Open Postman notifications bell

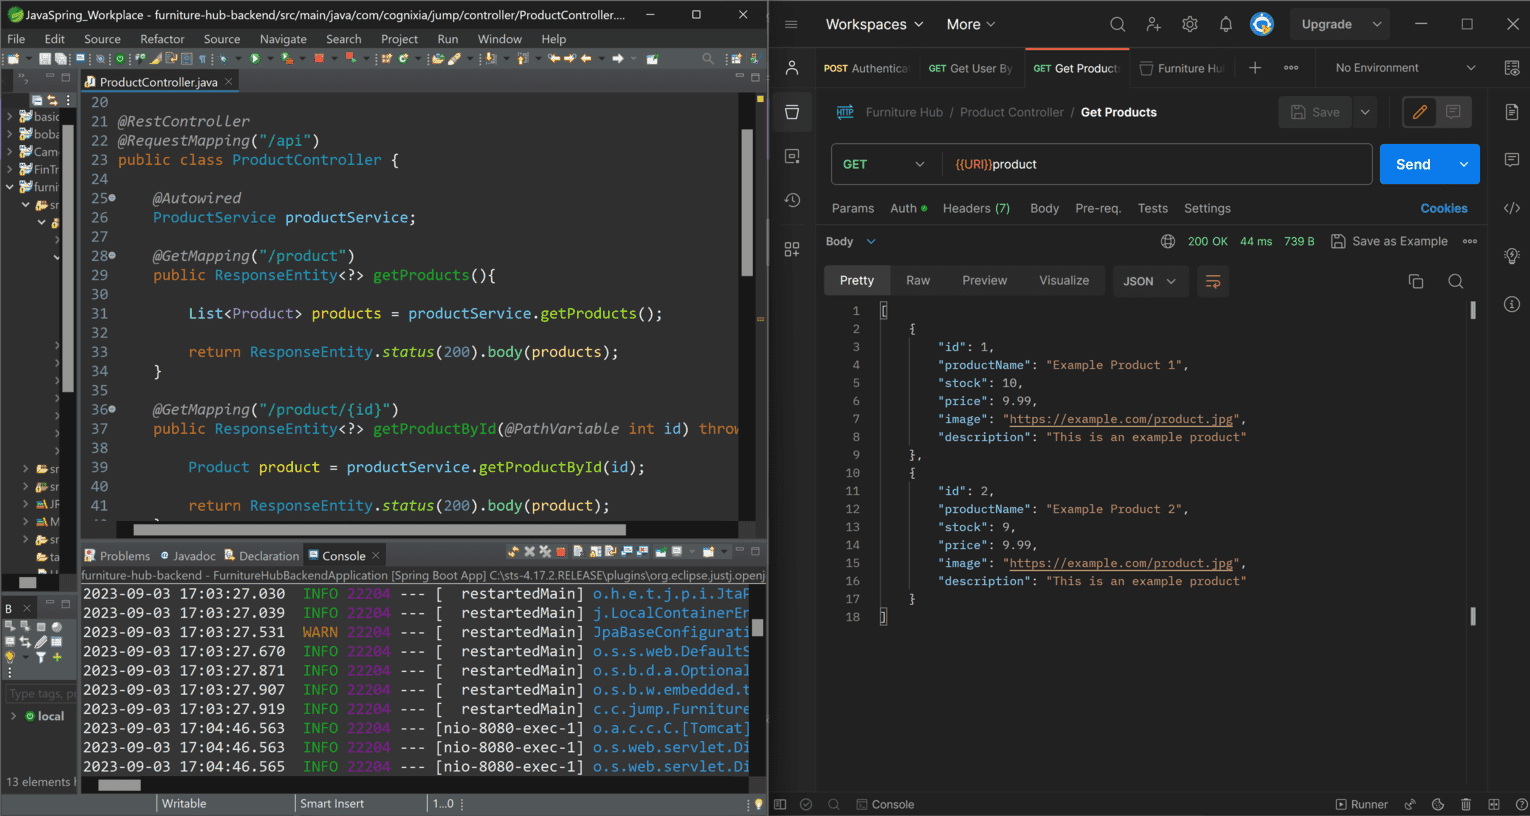click(1225, 24)
